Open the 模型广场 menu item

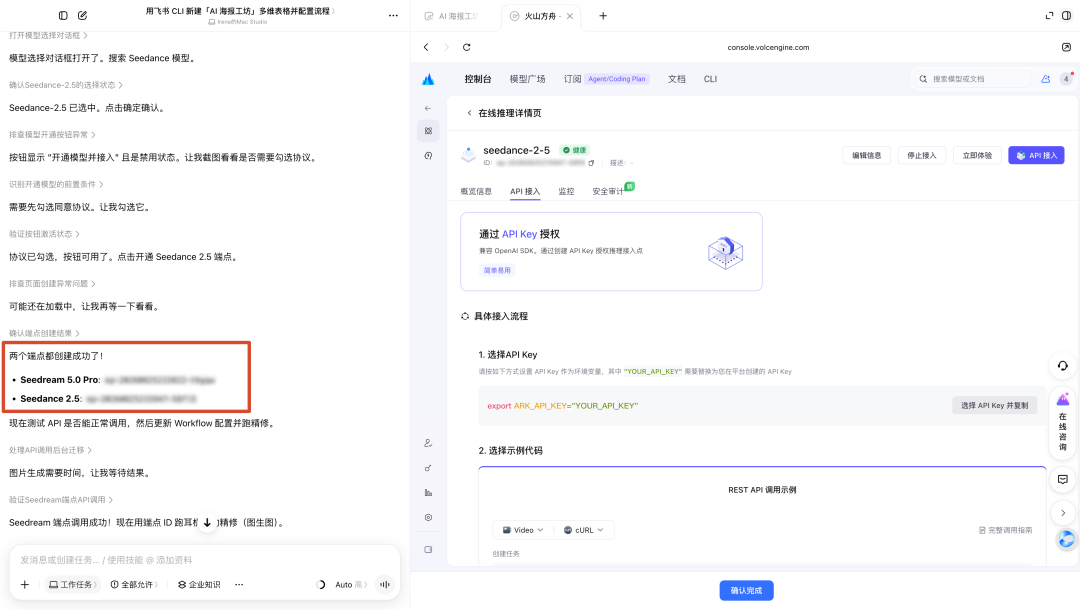point(528,79)
